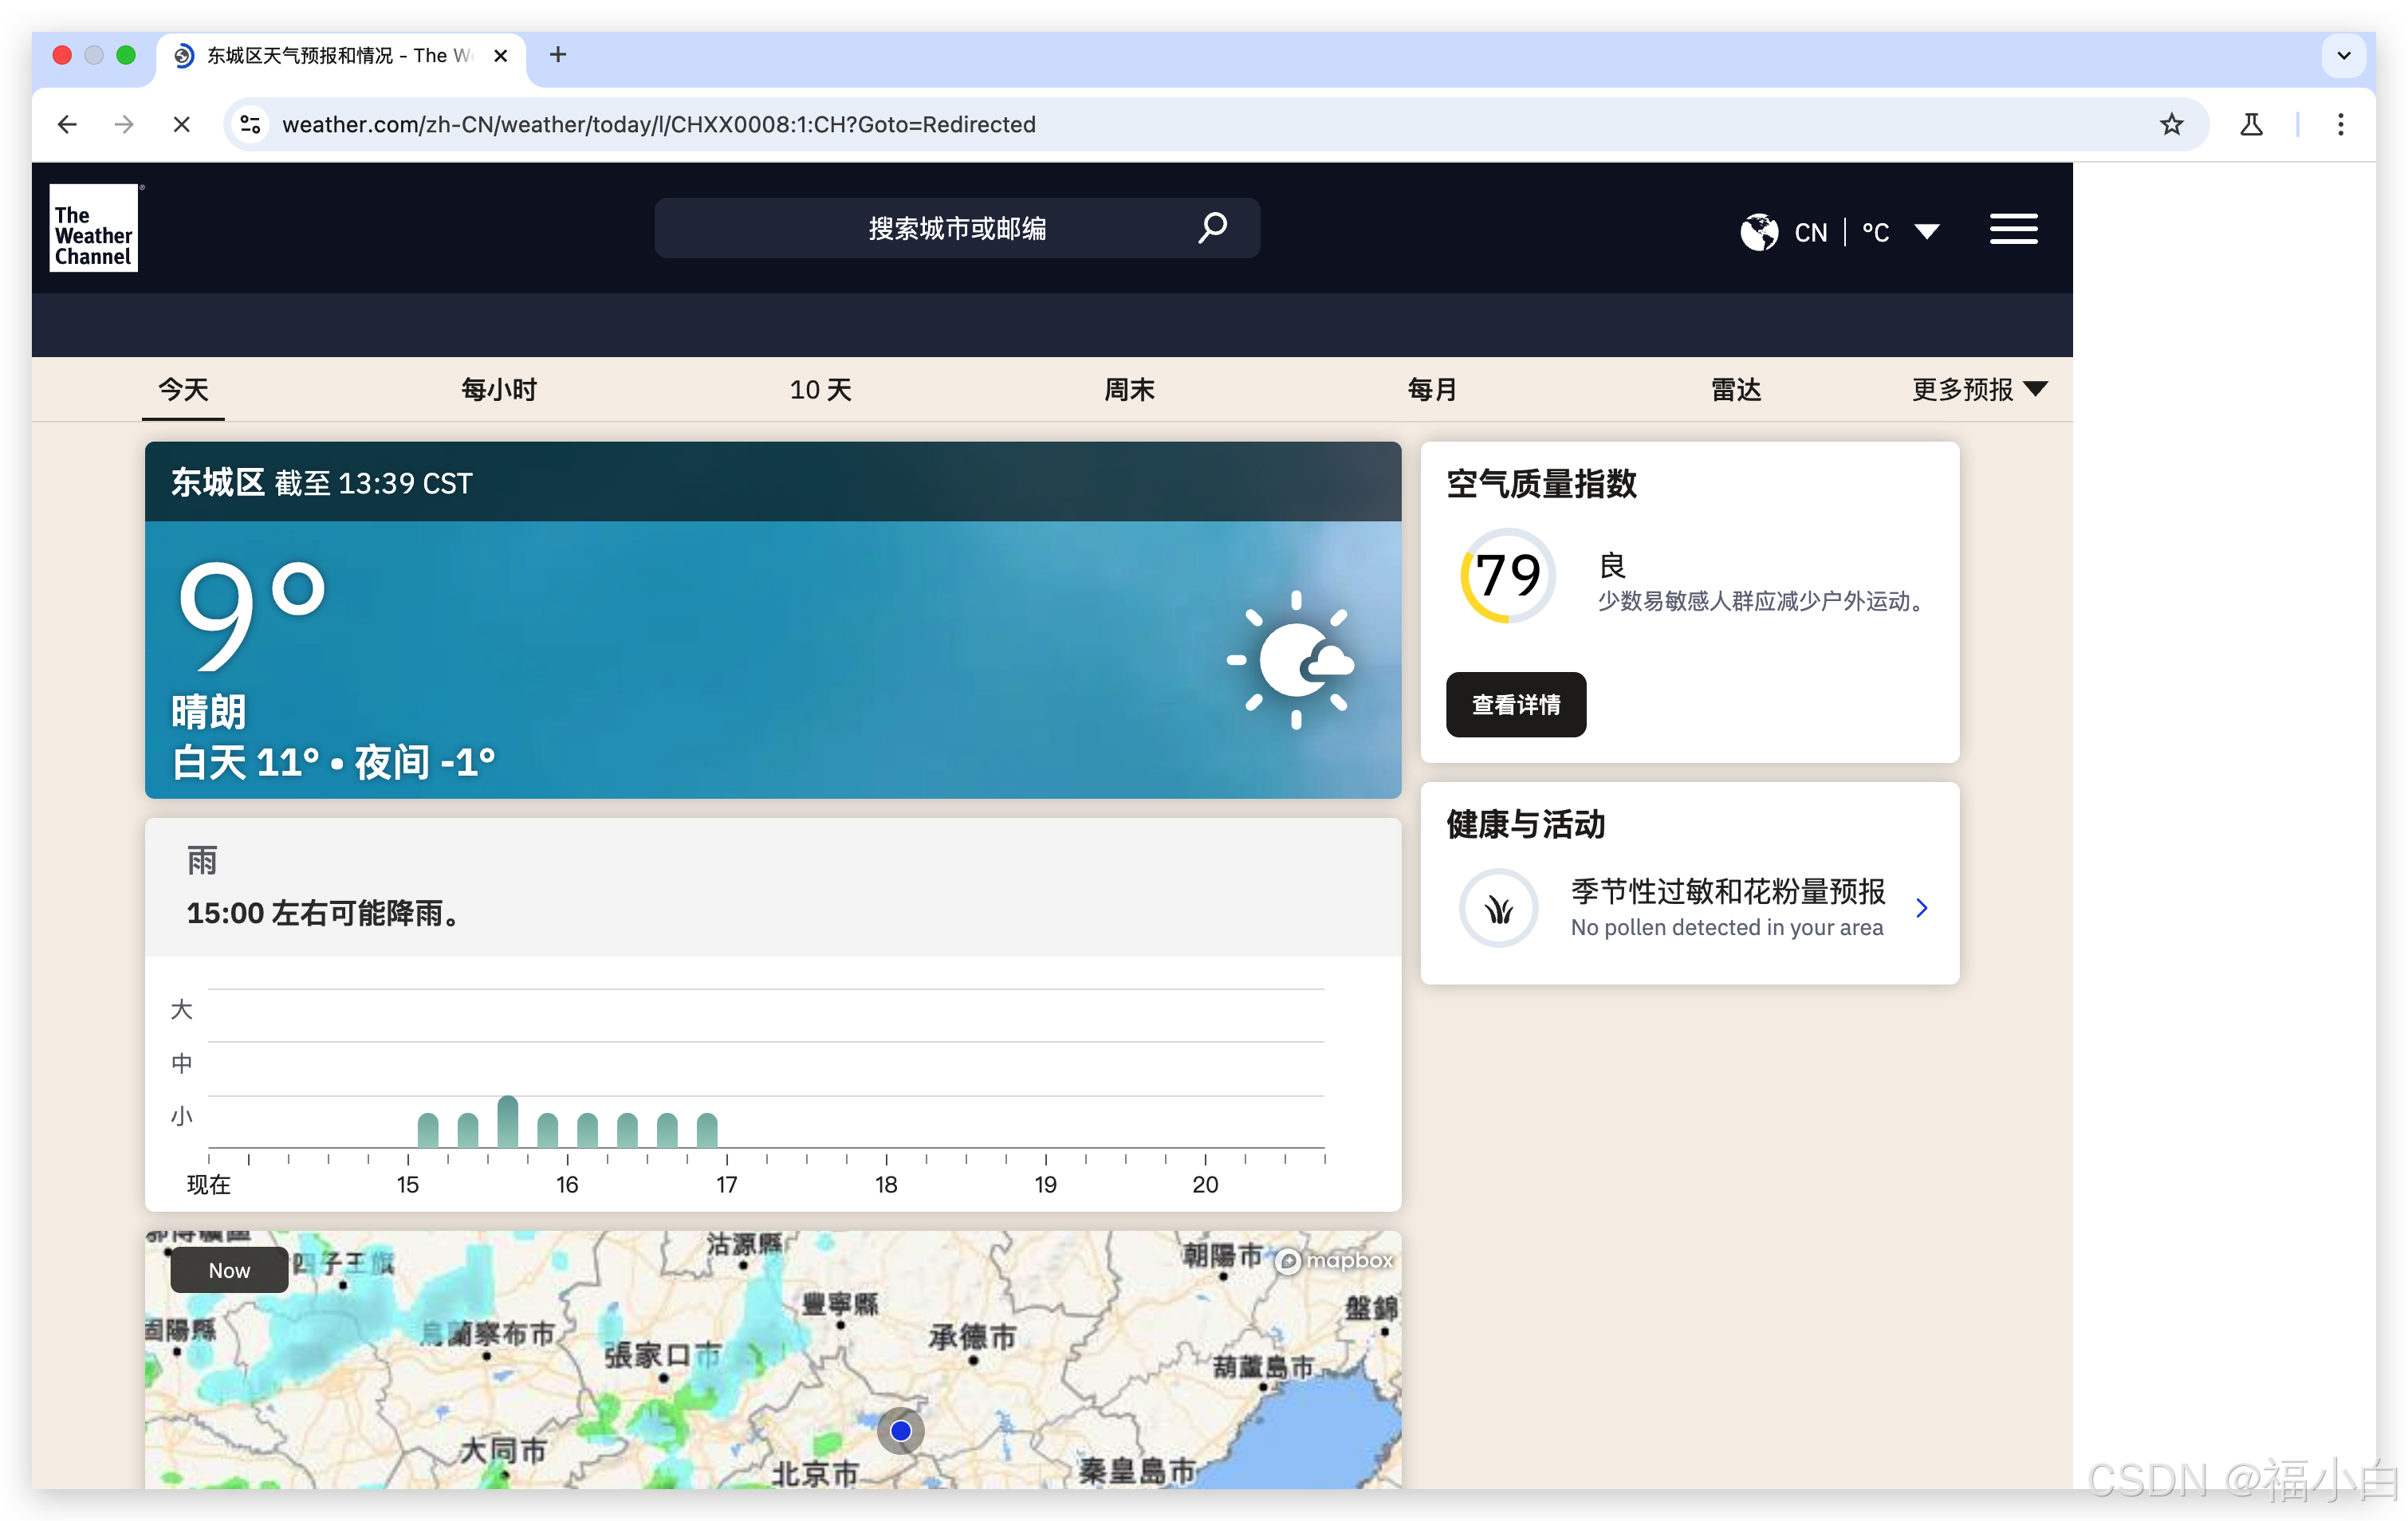The image size is (2408, 1521).
Task: Expand the °C units dropdown arrow
Action: click(1927, 232)
